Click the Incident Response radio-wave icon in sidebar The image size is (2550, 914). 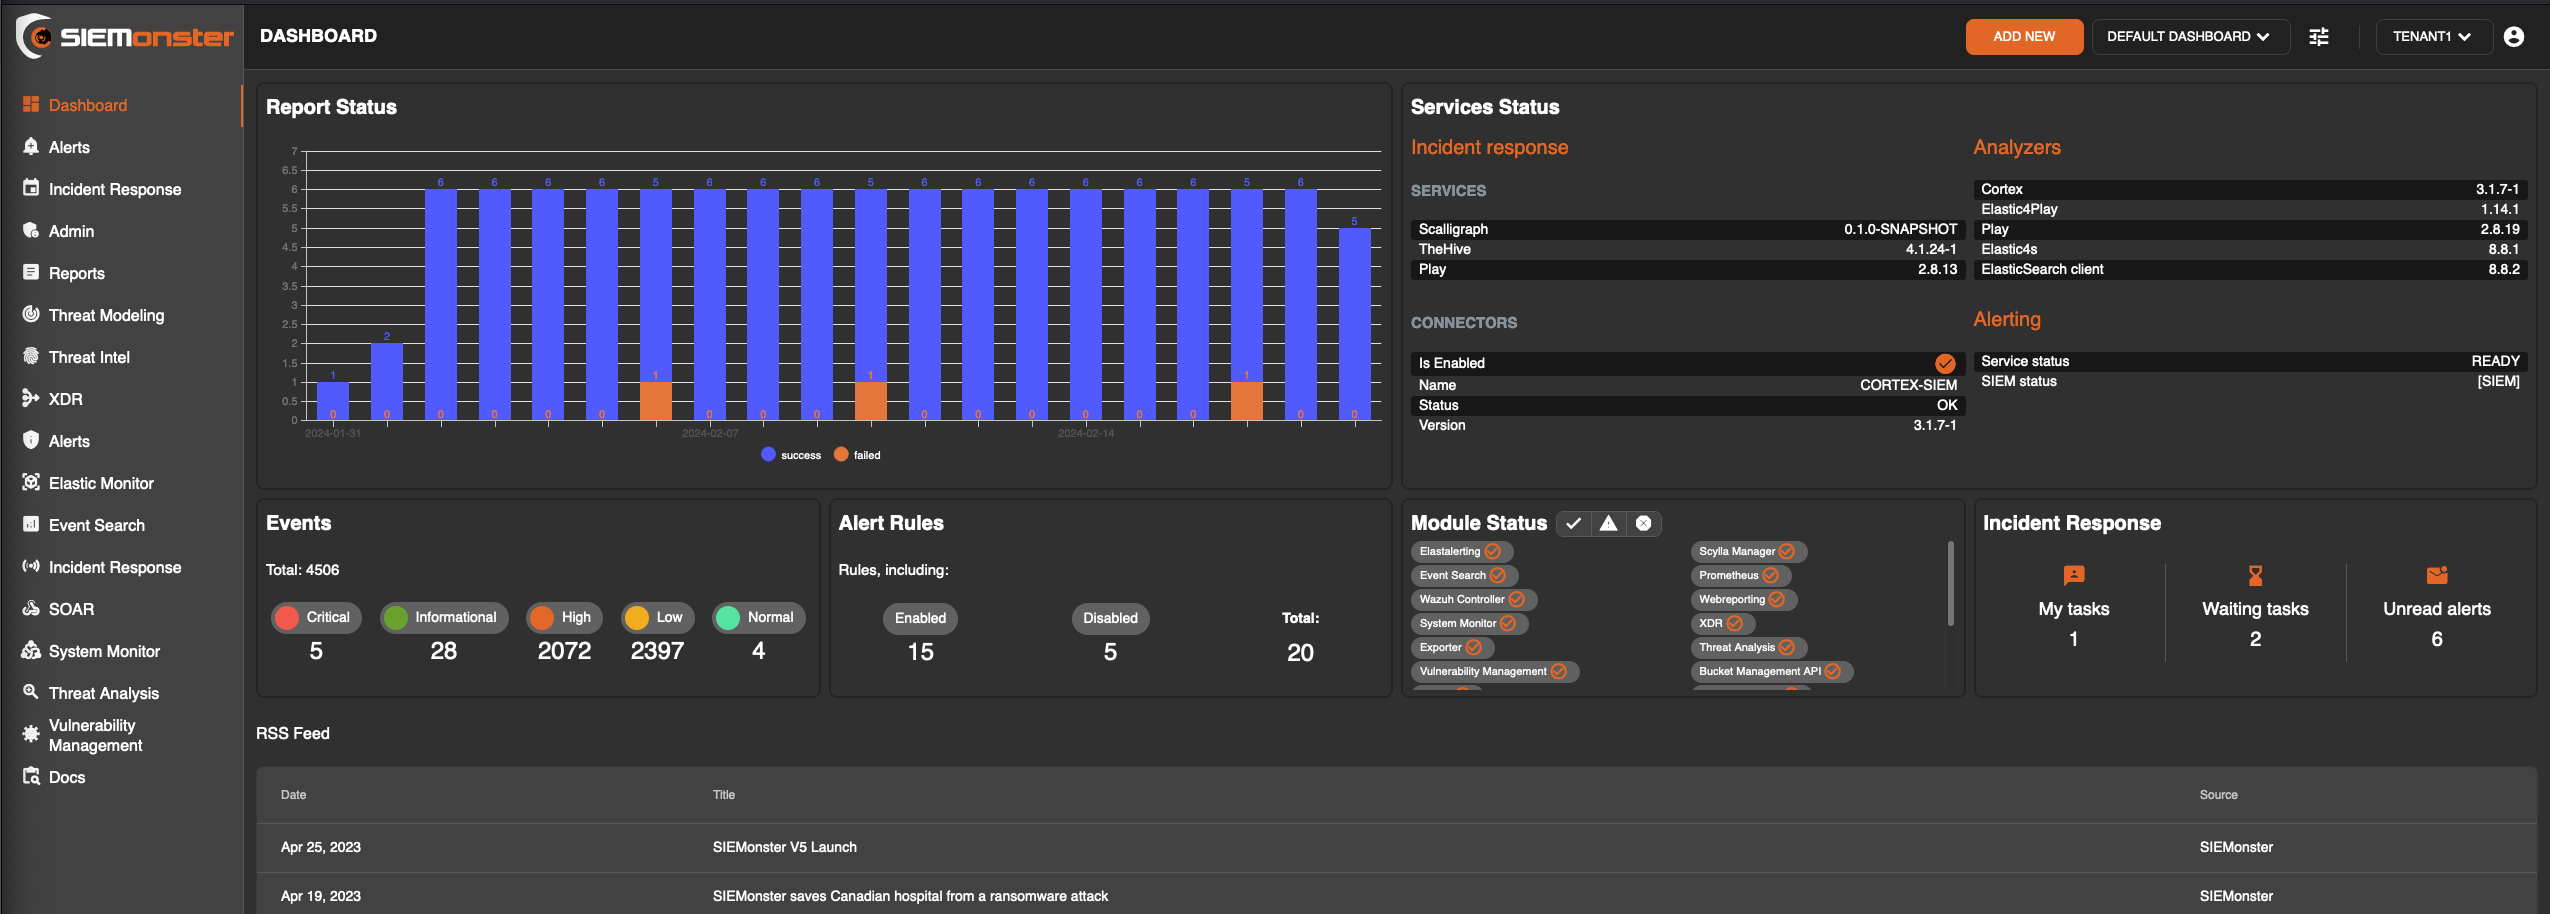31,566
